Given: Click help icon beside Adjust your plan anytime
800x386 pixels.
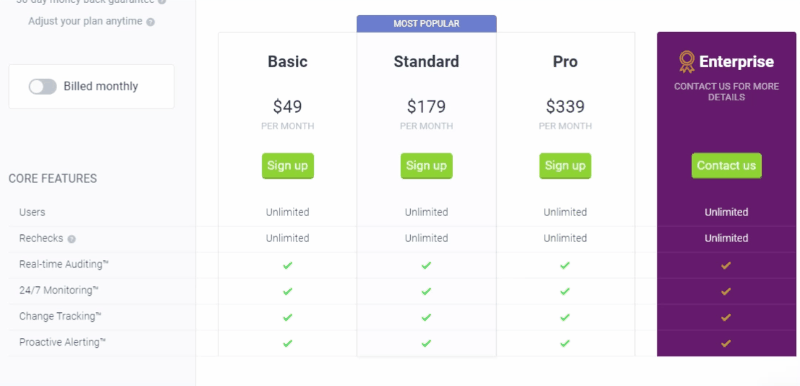Looking at the screenshot, I should (150, 22).
